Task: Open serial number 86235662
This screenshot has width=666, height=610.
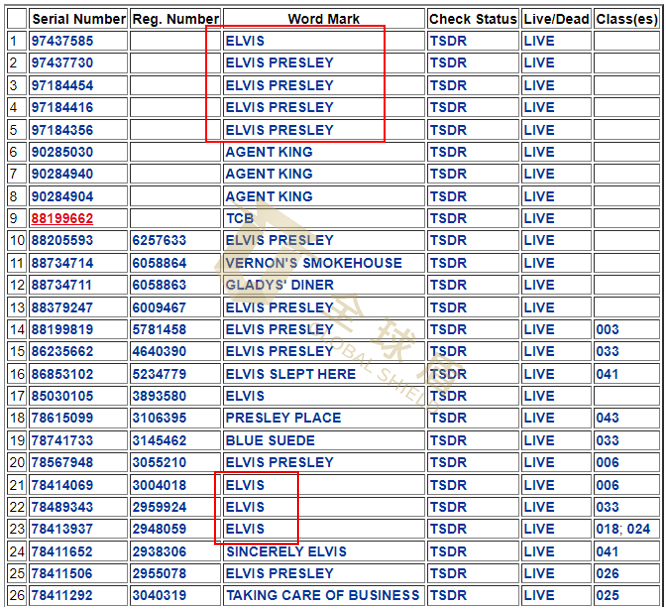Action: point(62,351)
